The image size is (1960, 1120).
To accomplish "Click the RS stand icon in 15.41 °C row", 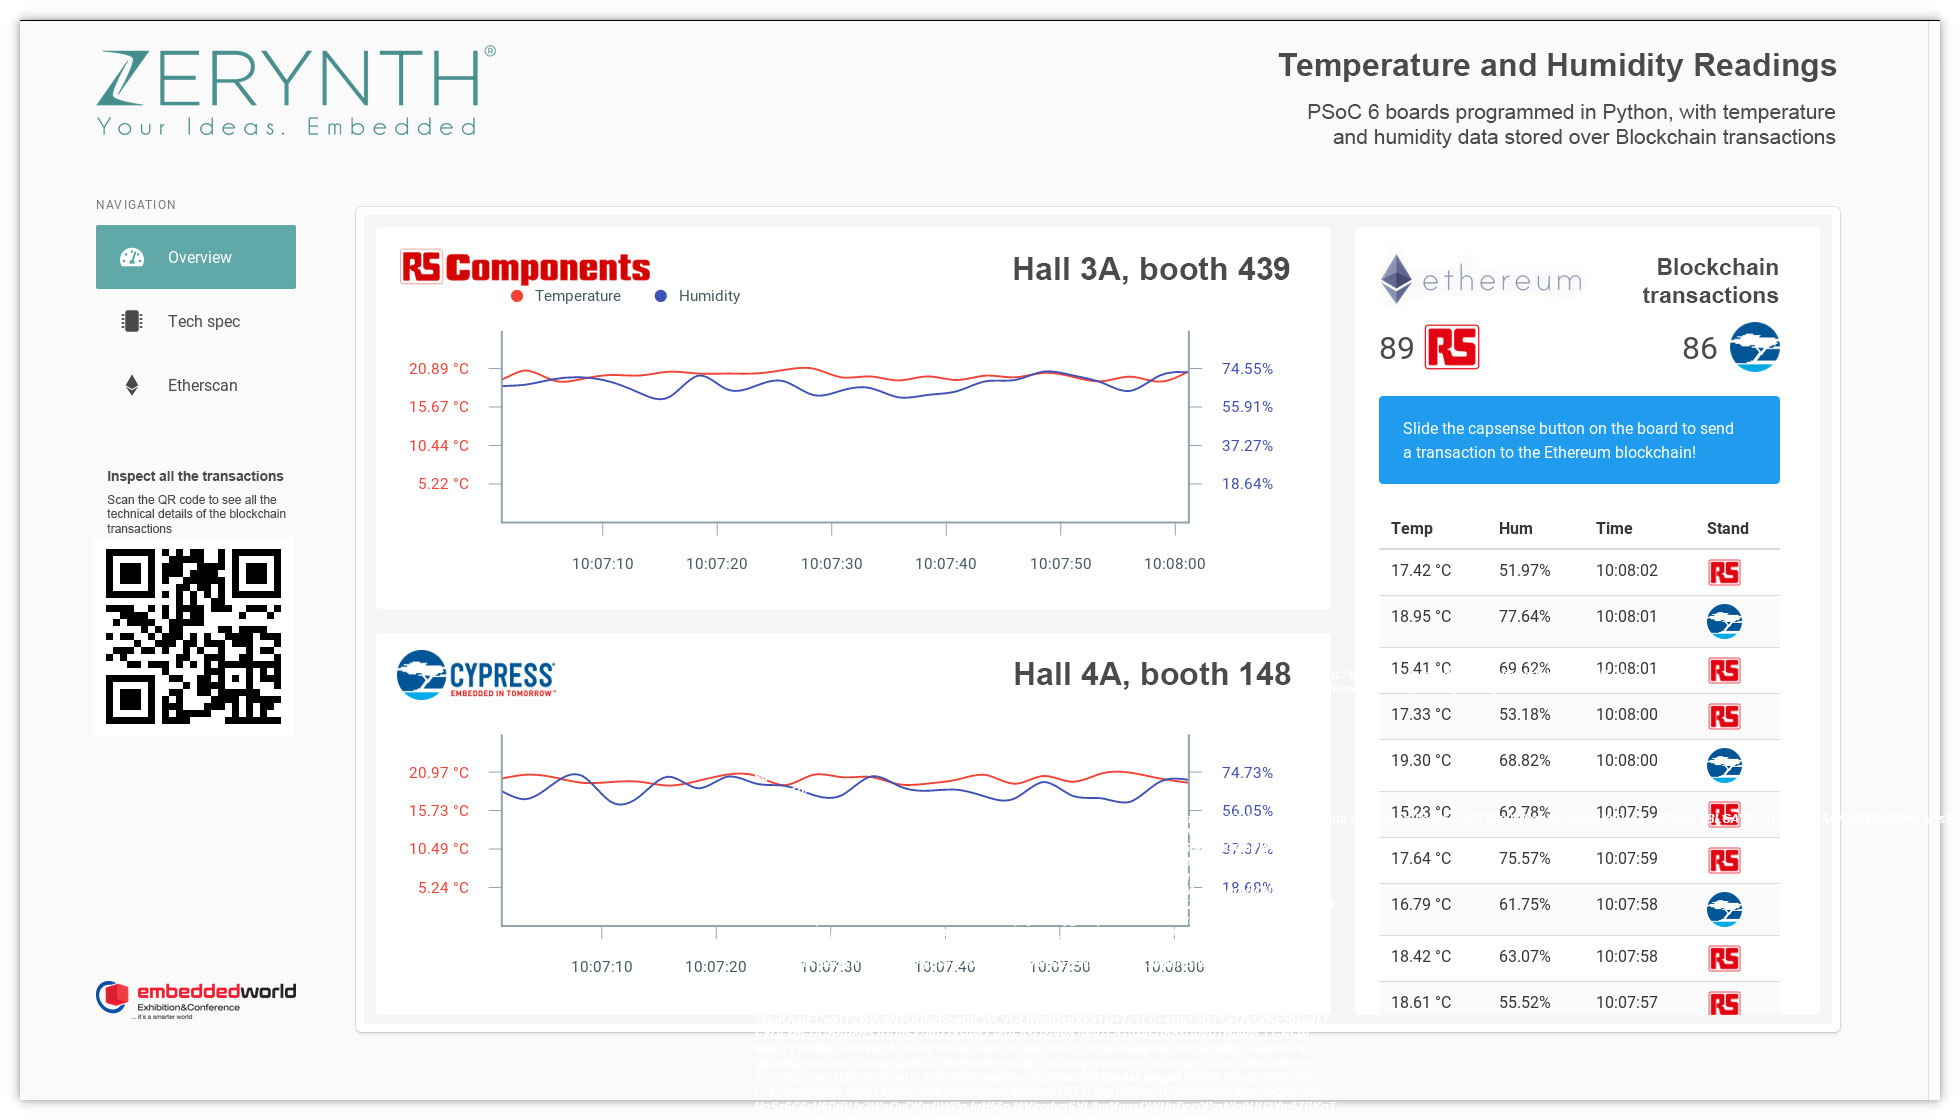I will coord(1724,670).
